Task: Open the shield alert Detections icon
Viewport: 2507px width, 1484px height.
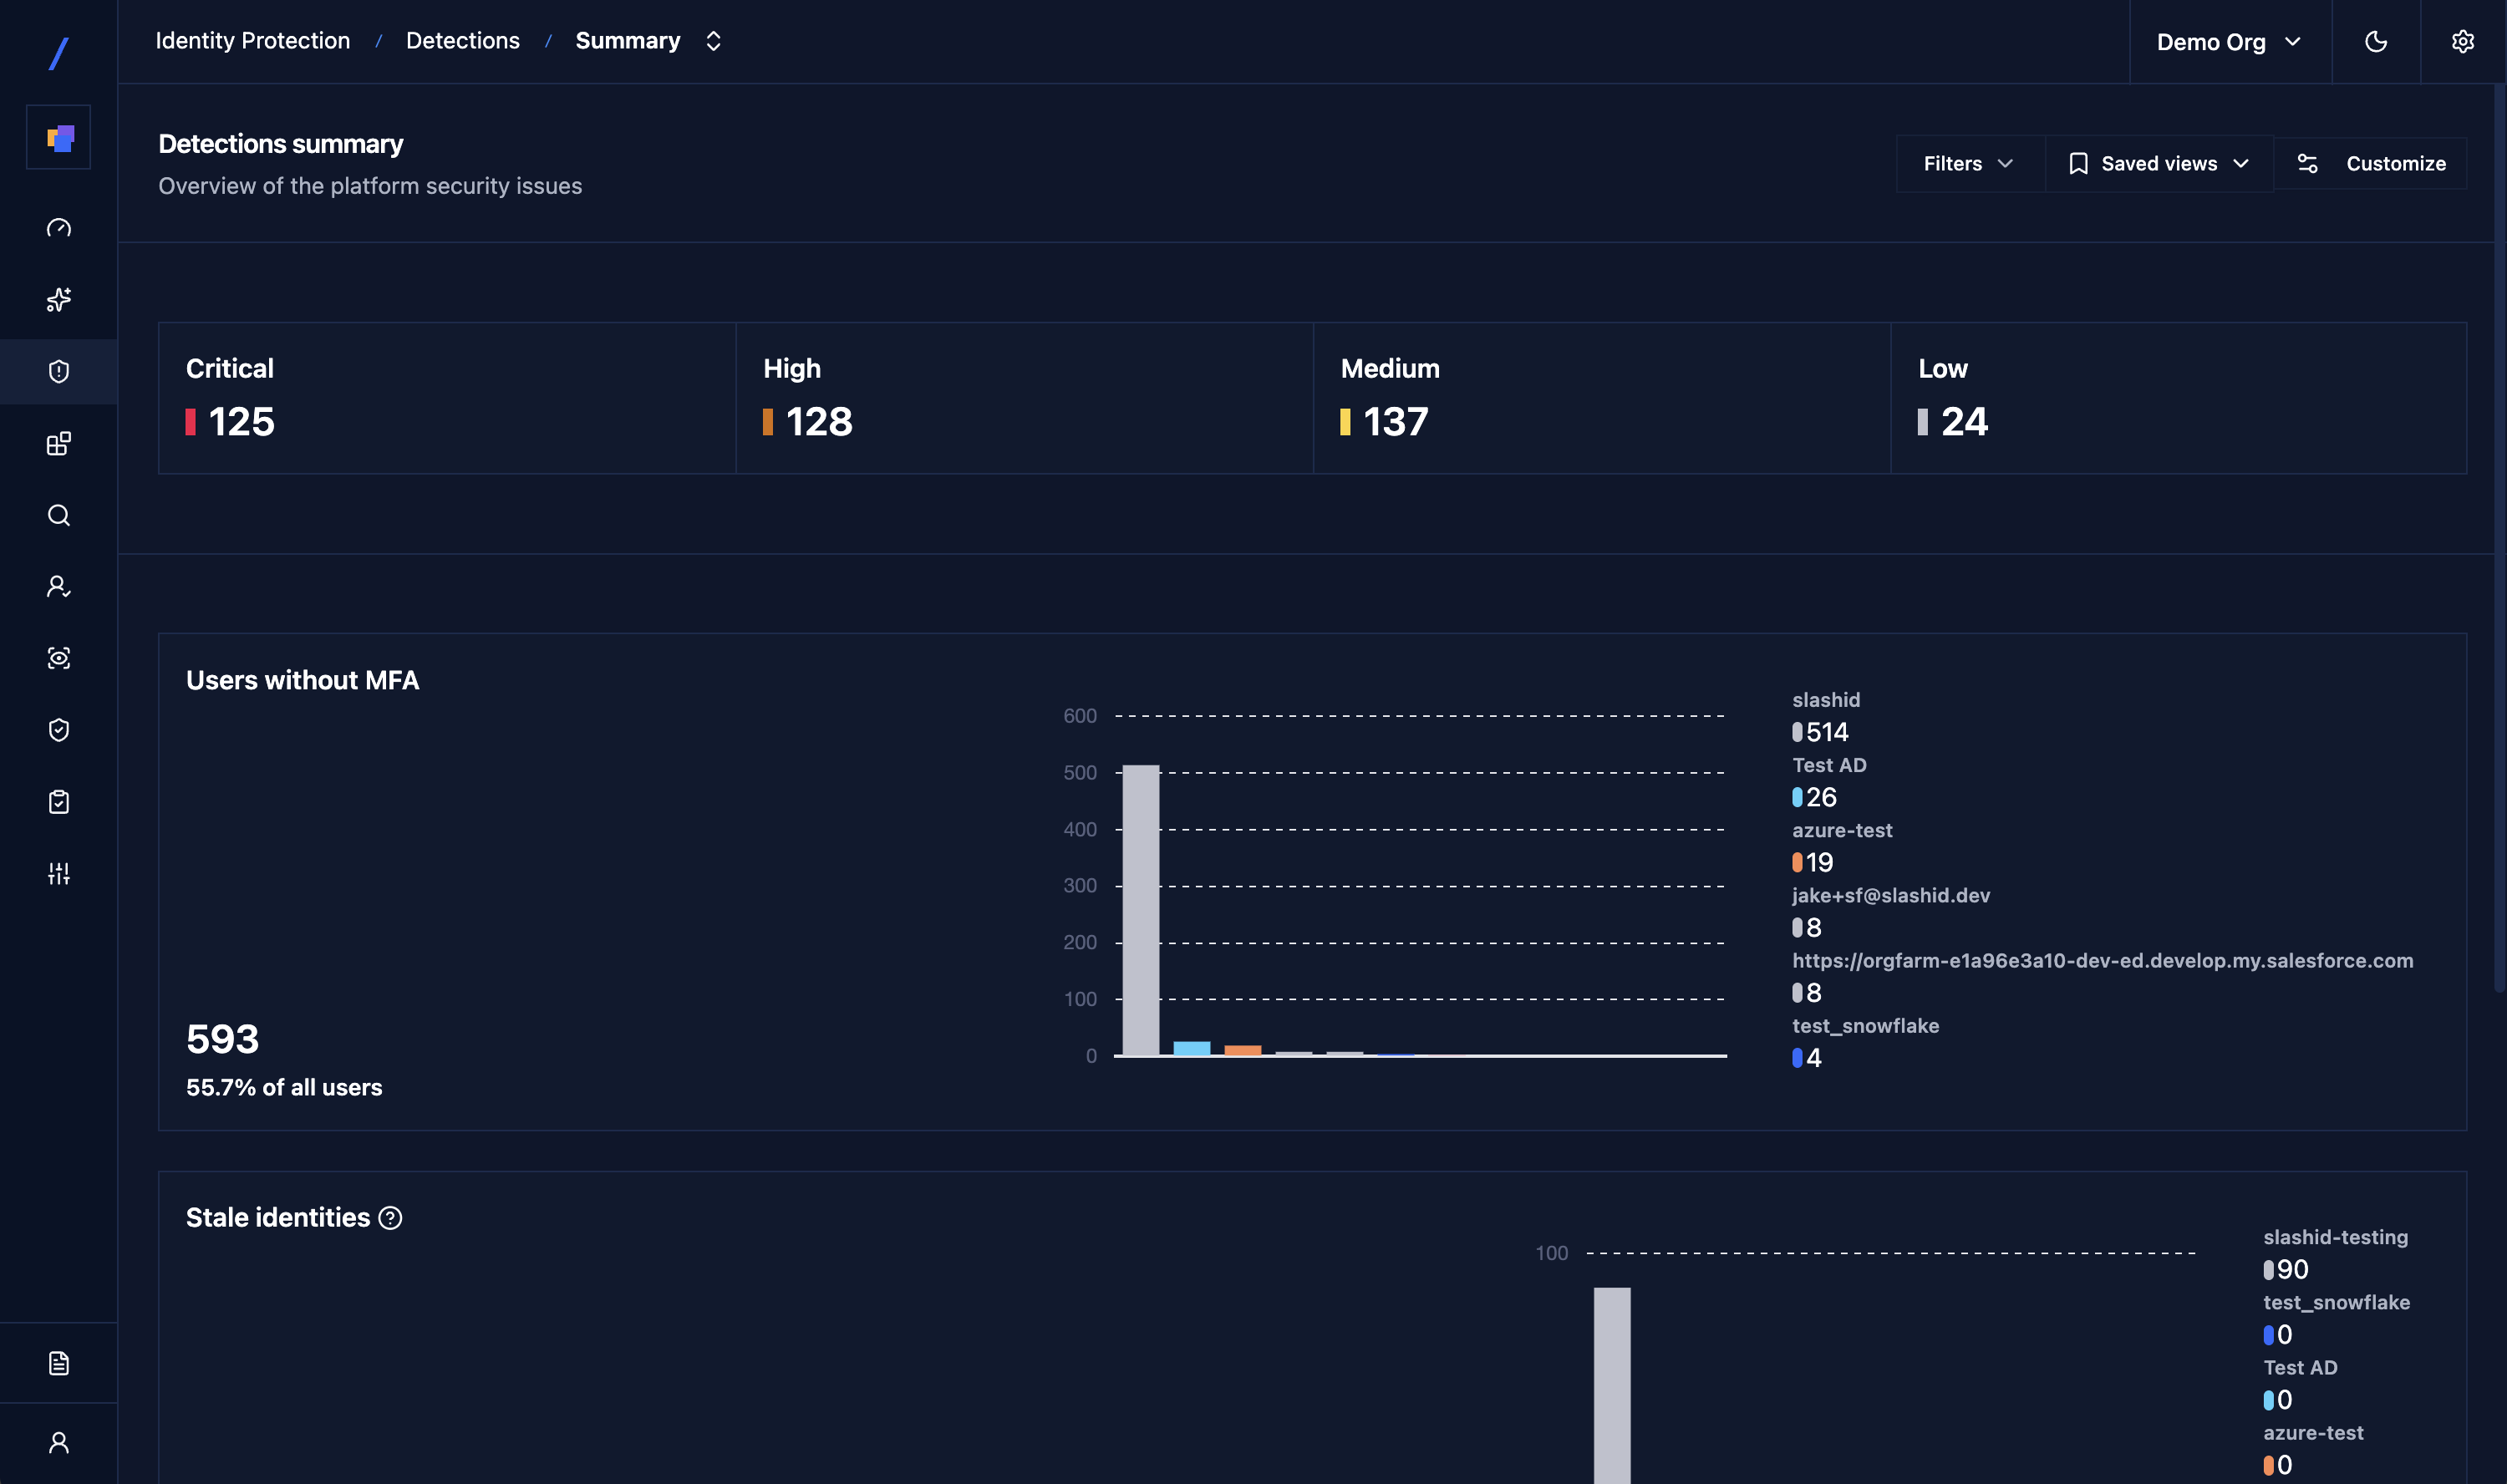Action: [x=58, y=371]
